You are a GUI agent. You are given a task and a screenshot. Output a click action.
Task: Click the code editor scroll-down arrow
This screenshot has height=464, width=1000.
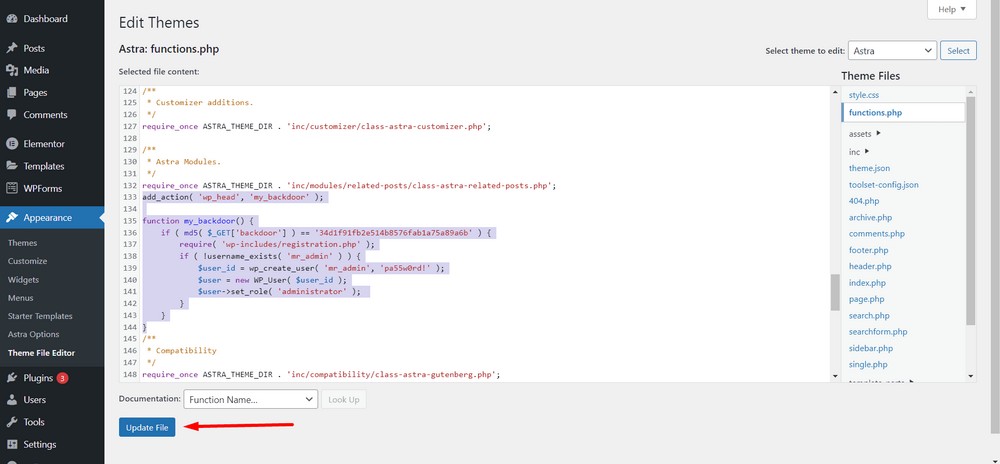(x=835, y=376)
